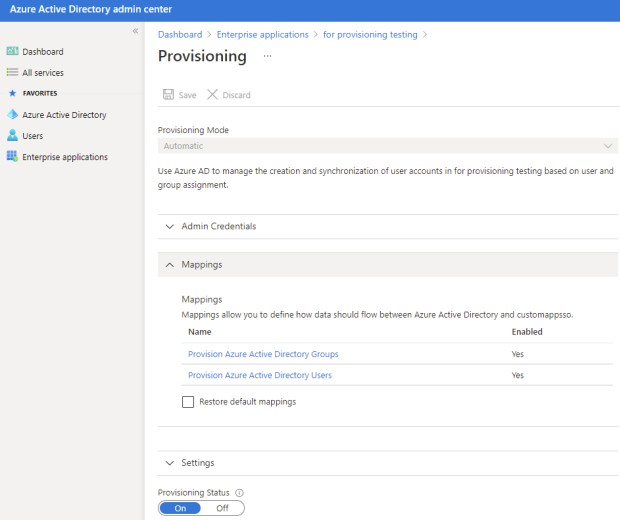This screenshot has height=520, width=620.
Task: Open Azure Active Directory in the sidebar
Action: [64, 115]
